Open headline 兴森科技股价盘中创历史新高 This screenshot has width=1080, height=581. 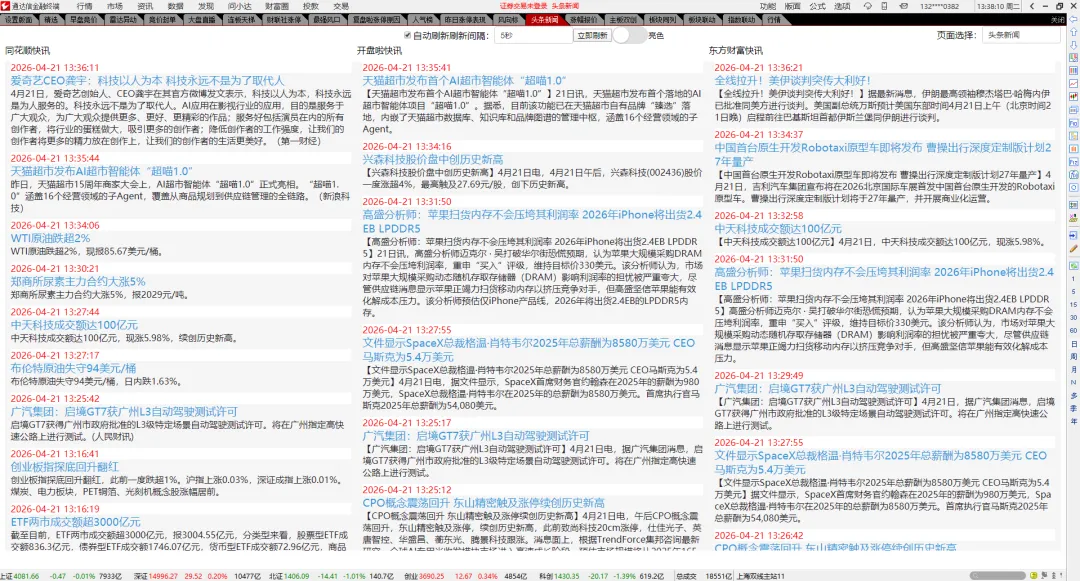(x=433, y=159)
